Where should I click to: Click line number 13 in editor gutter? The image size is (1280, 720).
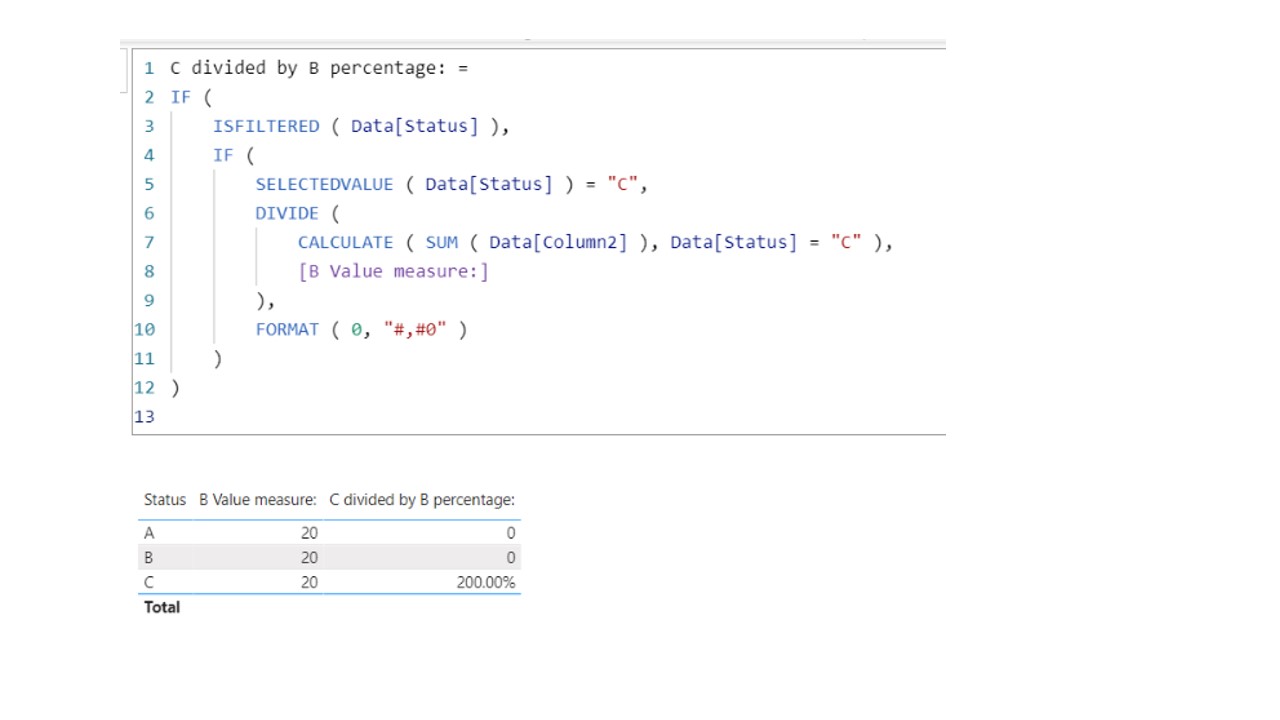[x=144, y=416]
